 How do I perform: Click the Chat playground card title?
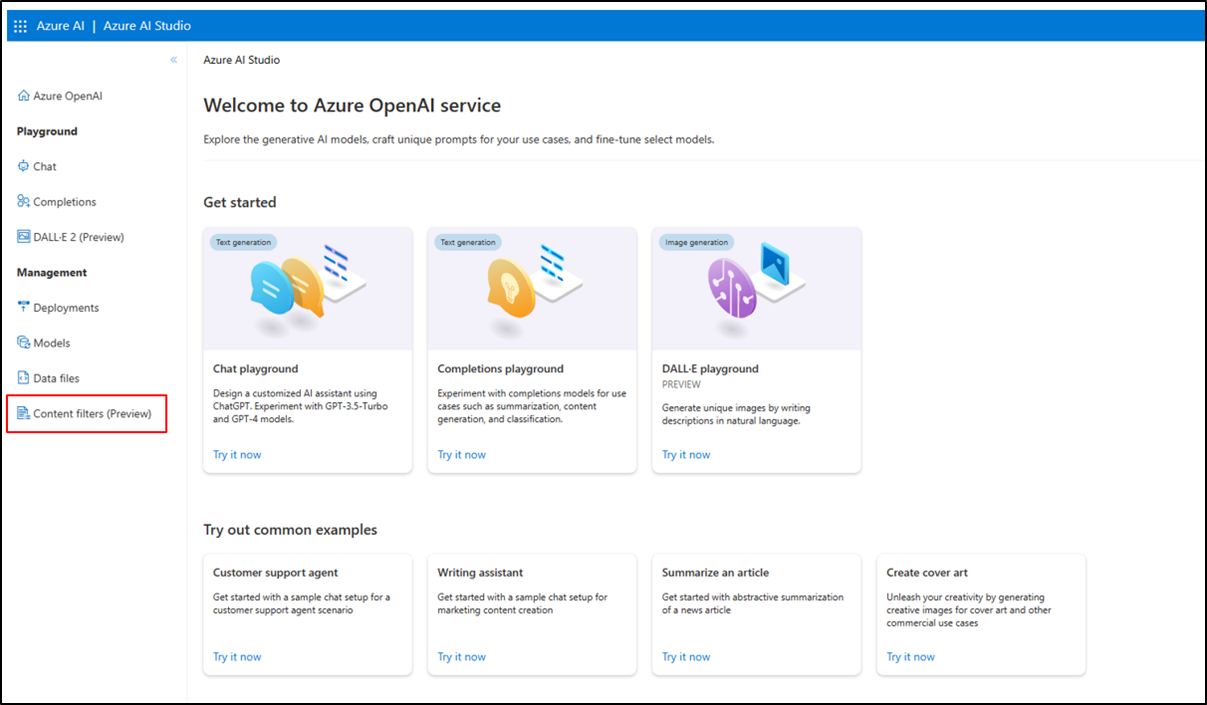pyautogui.click(x=256, y=369)
